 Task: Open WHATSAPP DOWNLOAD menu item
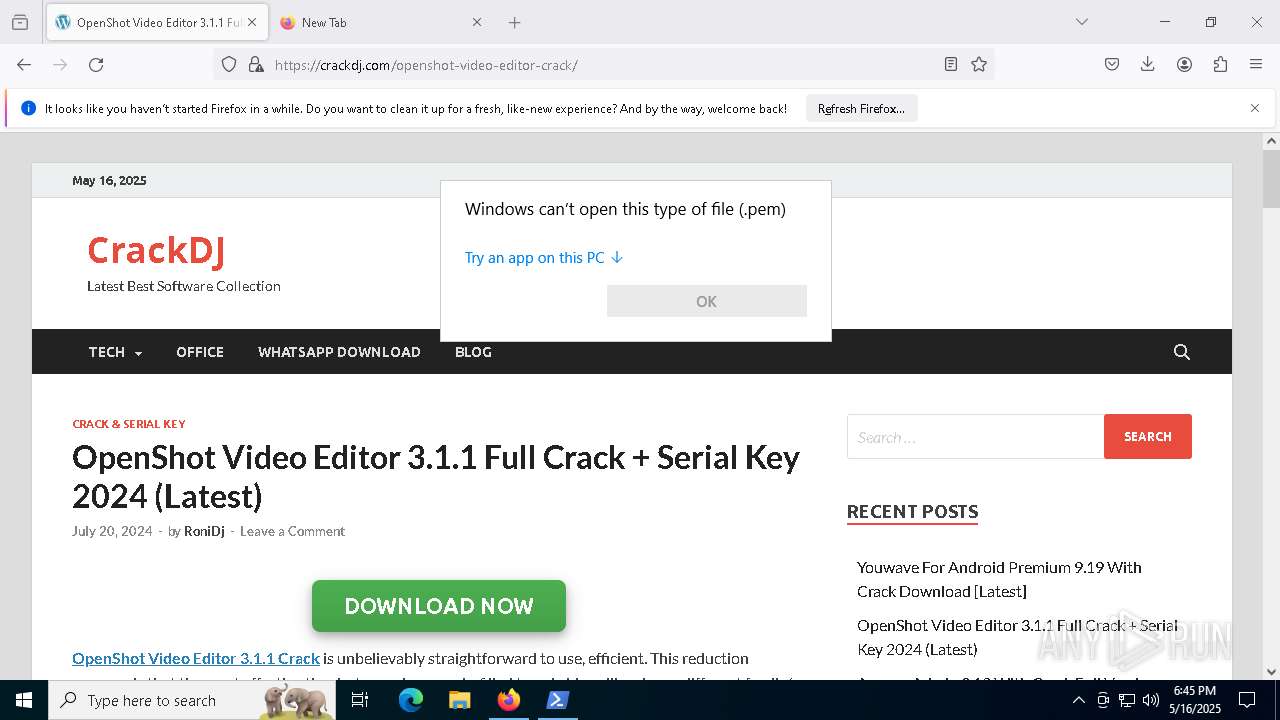pos(339,352)
